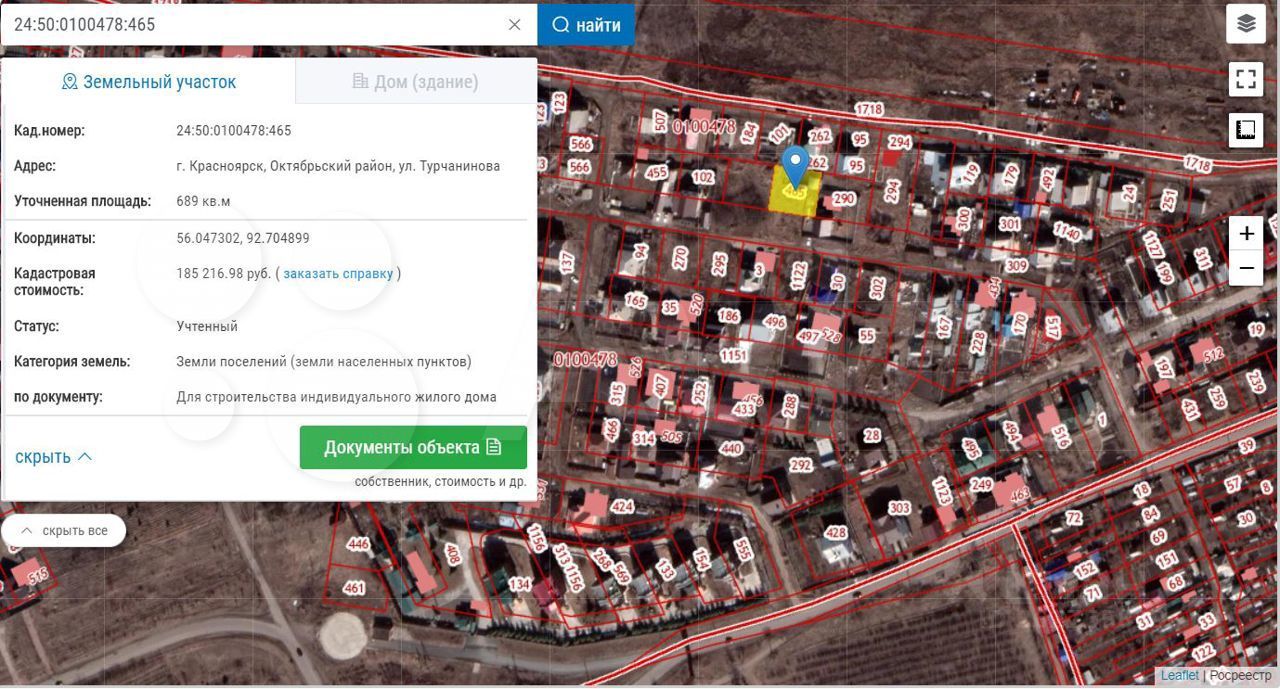Image resolution: width=1280 pixels, height=689 pixels.
Task: Click parcel labeled 428 on map
Action: [835, 532]
